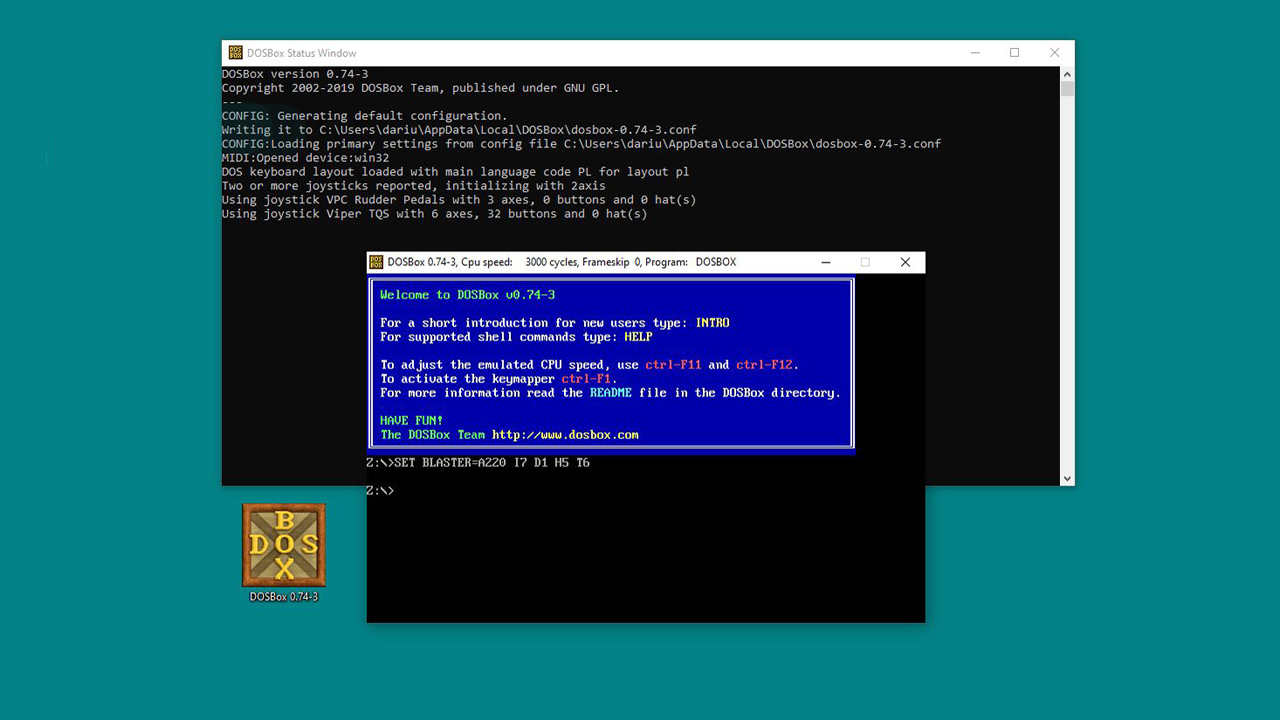Image resolution: width=1280 pixels, height=720 pixels.
Task: Click the scrollbar up arrow in the Status Window
Action: pyautogui.click(x=1066, y=72)
